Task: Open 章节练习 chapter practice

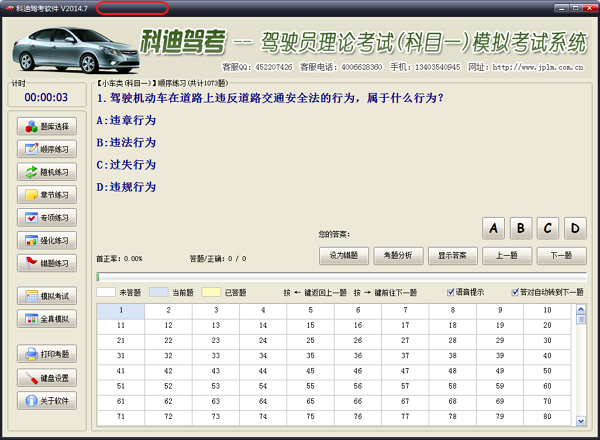Action: click(x=47, y=195)
